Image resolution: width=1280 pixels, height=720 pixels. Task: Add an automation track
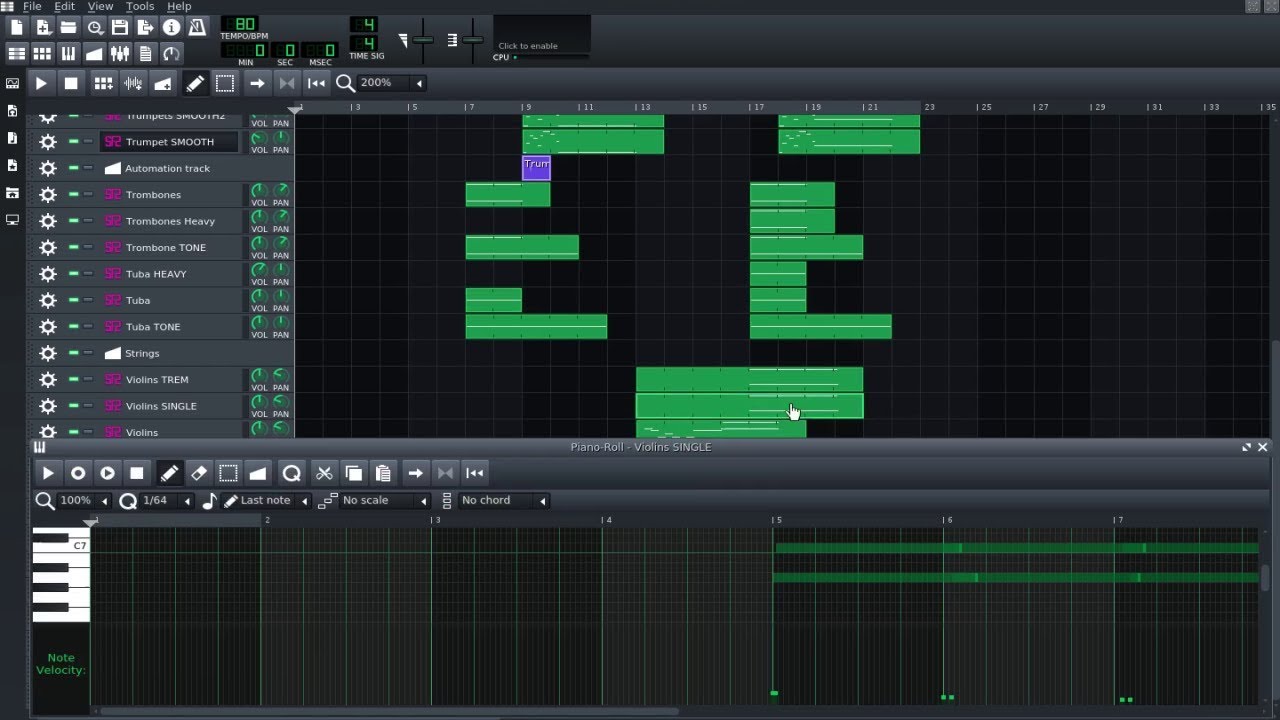163,83
